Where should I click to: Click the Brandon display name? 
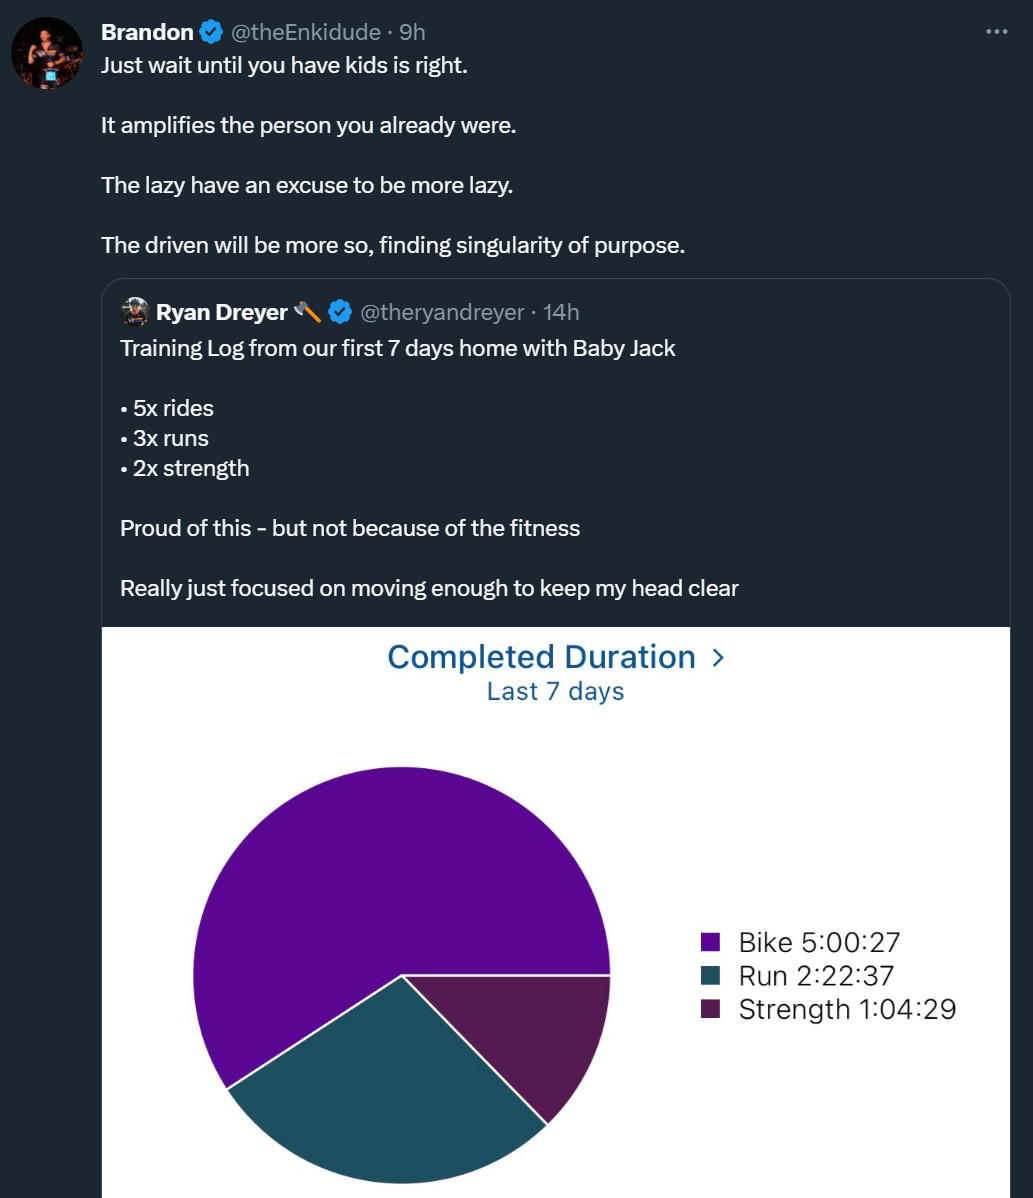[x=147, y=32]
